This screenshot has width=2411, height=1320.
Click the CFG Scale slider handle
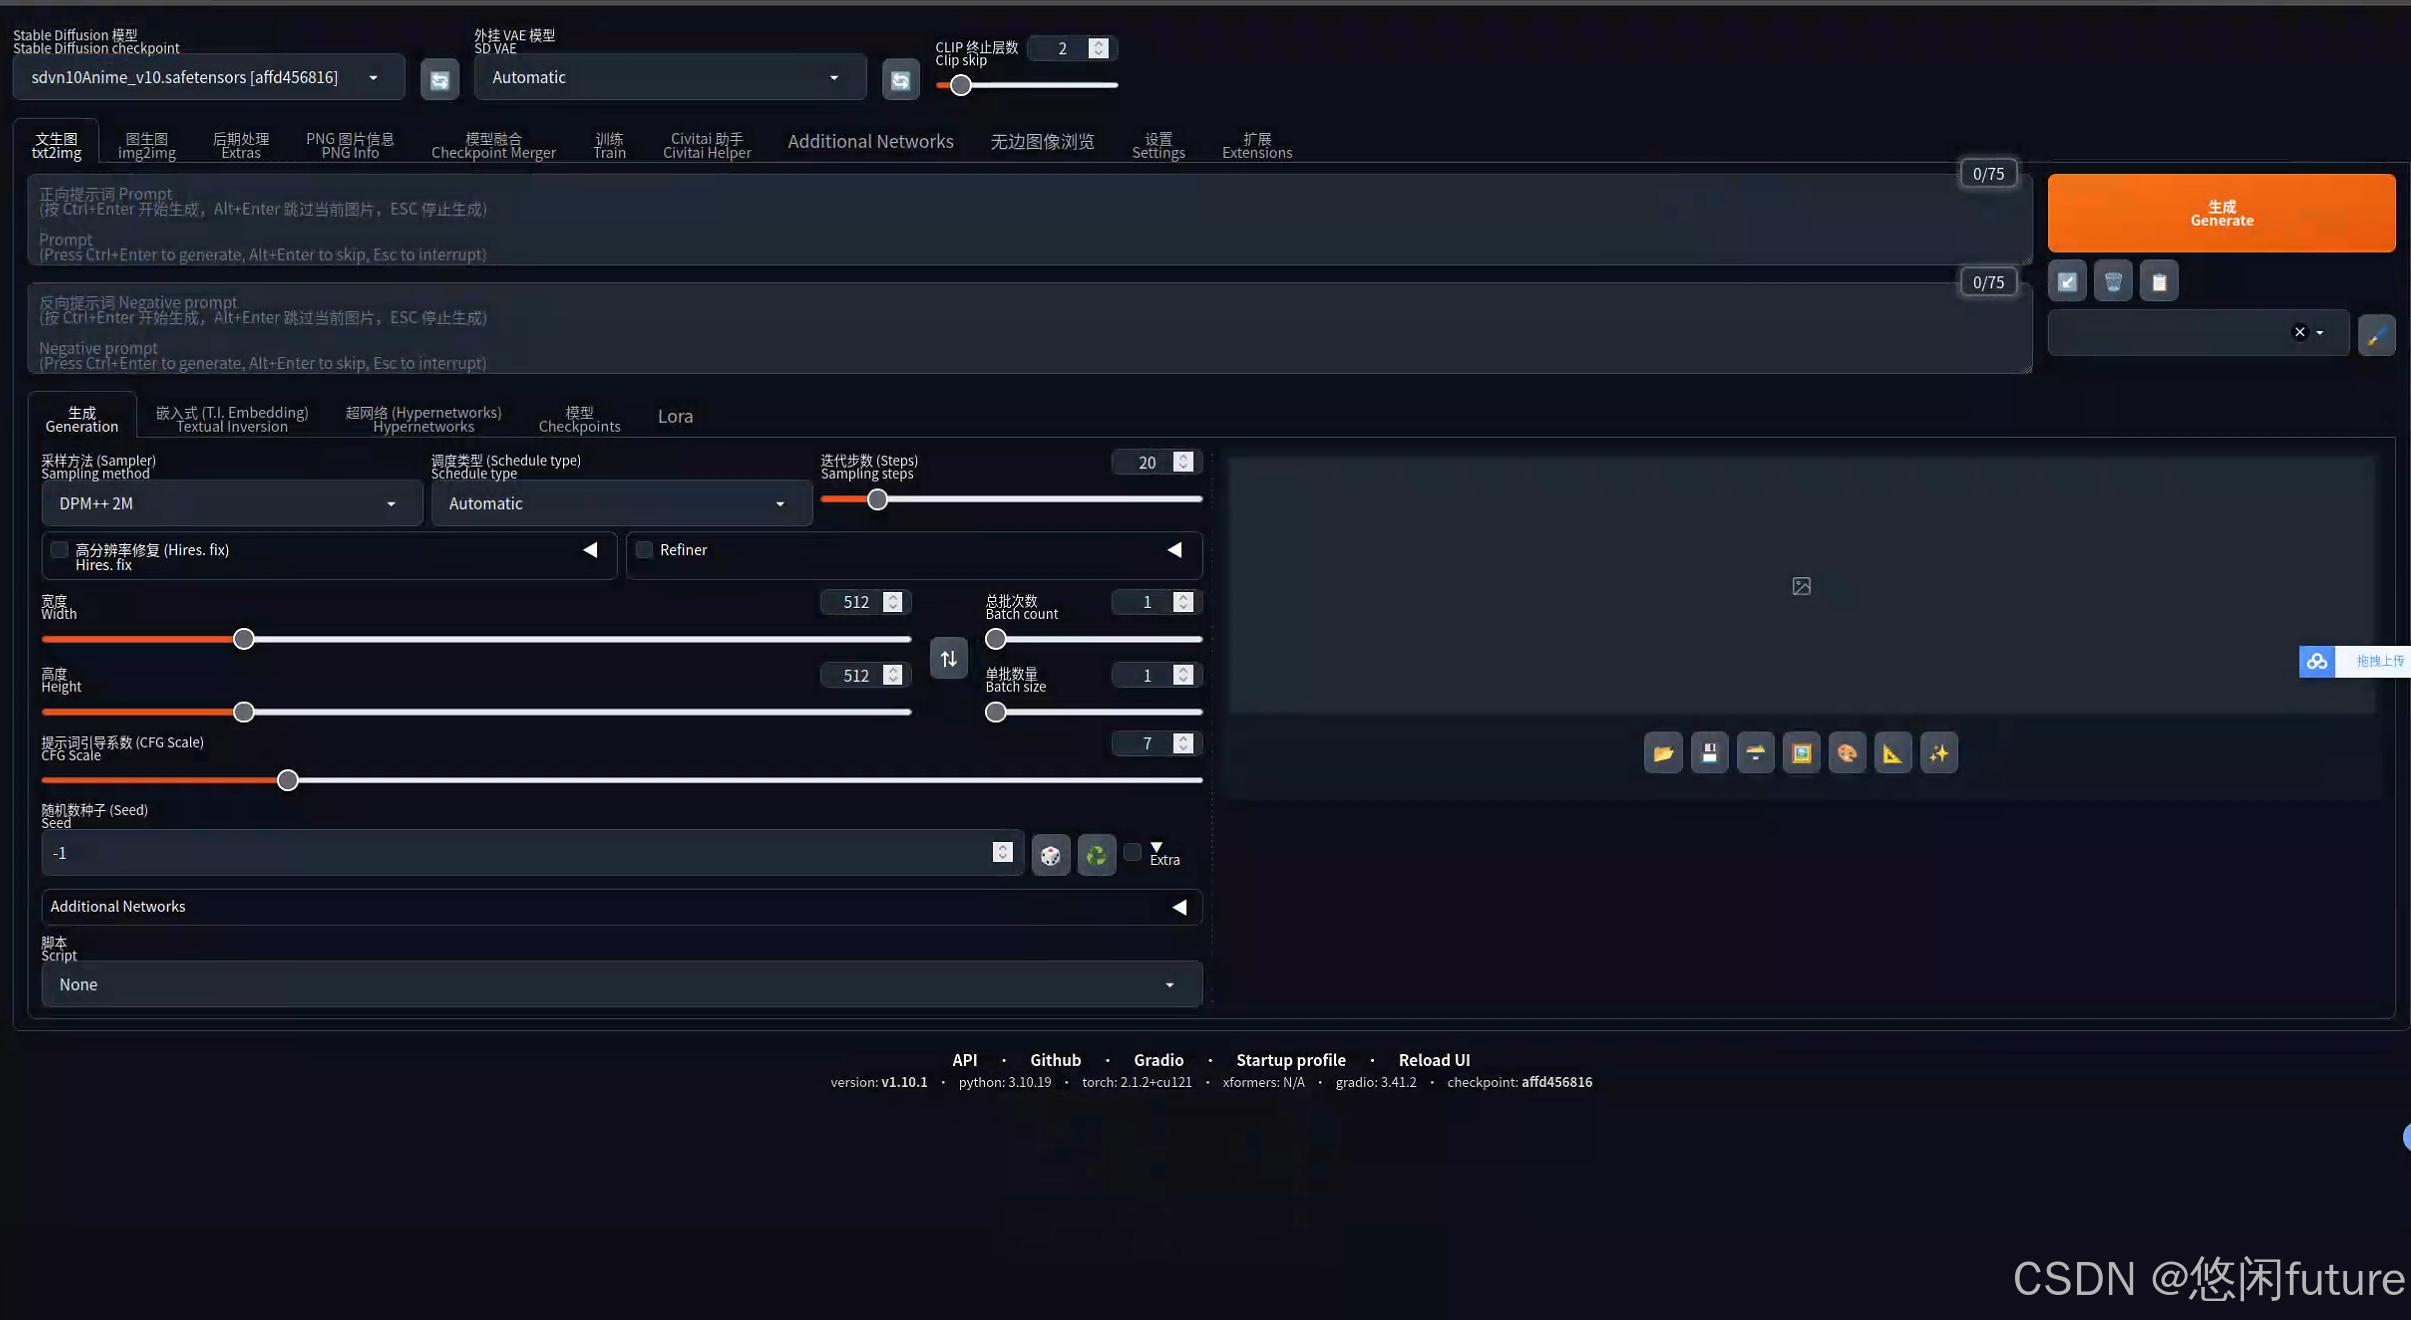click(x=287, y=780)
